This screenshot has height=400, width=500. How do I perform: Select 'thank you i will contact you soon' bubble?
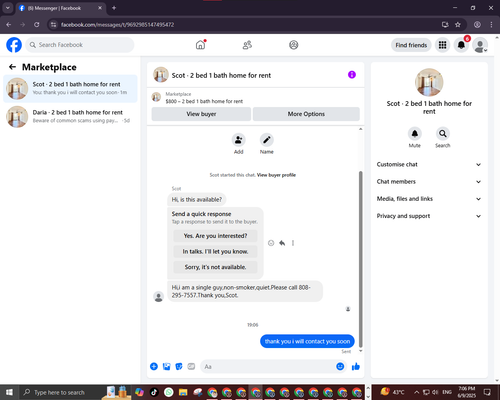coord(307,341)
